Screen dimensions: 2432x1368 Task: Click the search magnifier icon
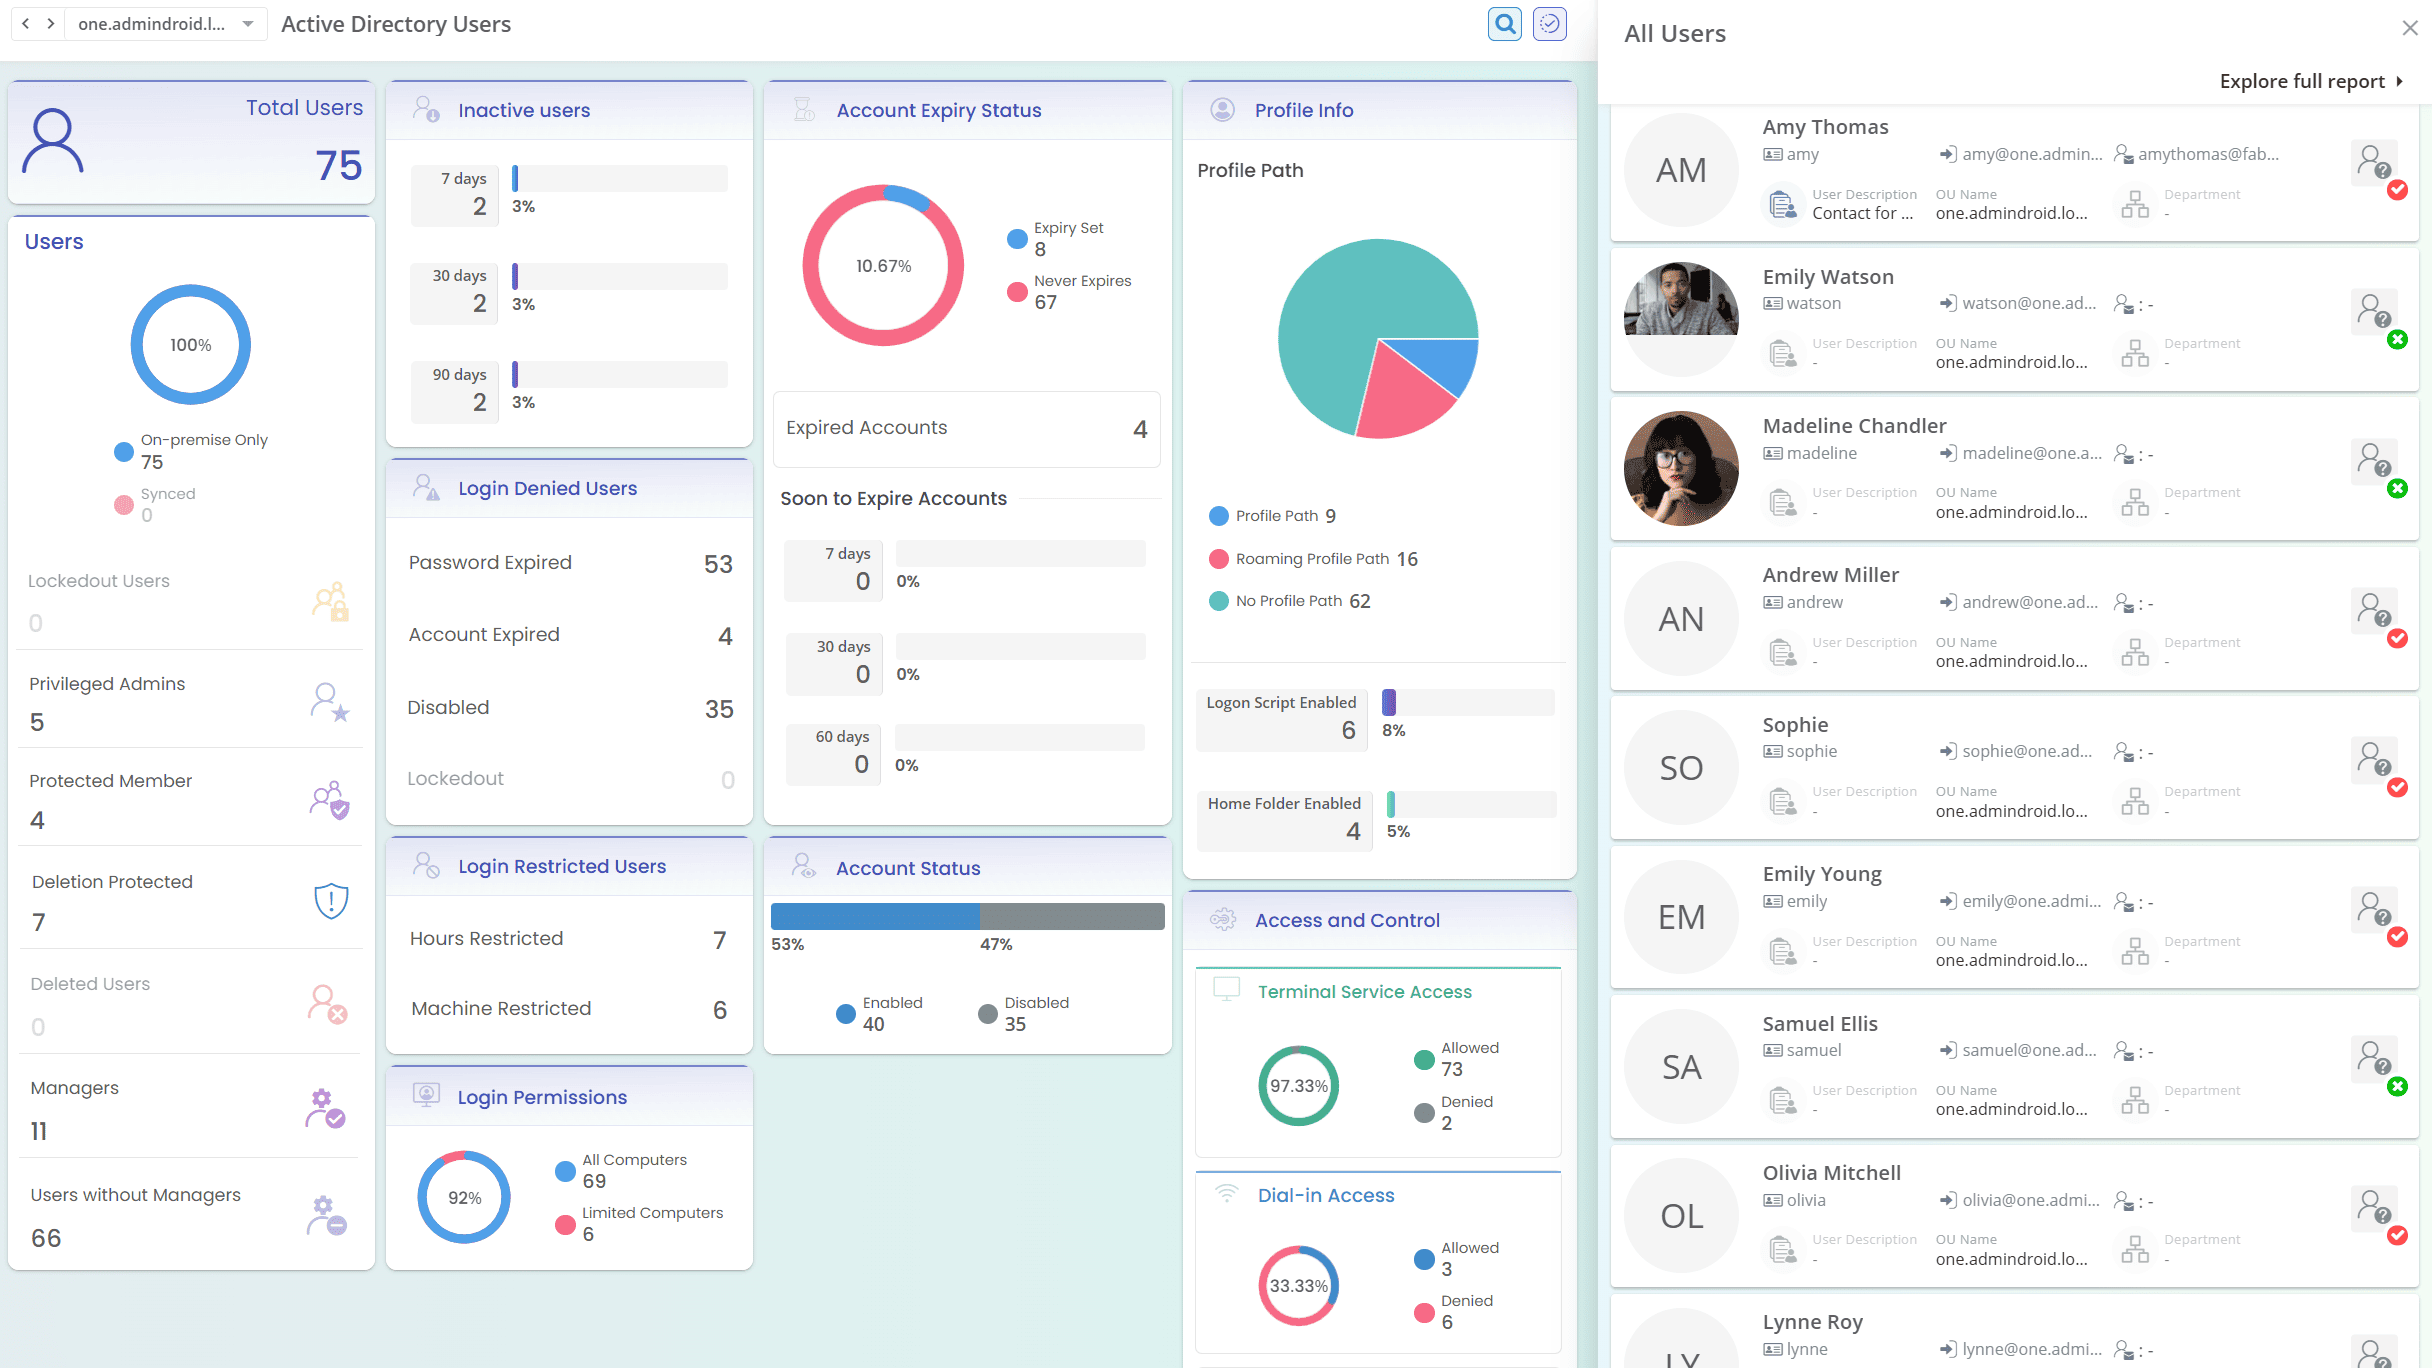coord(1504,24)
